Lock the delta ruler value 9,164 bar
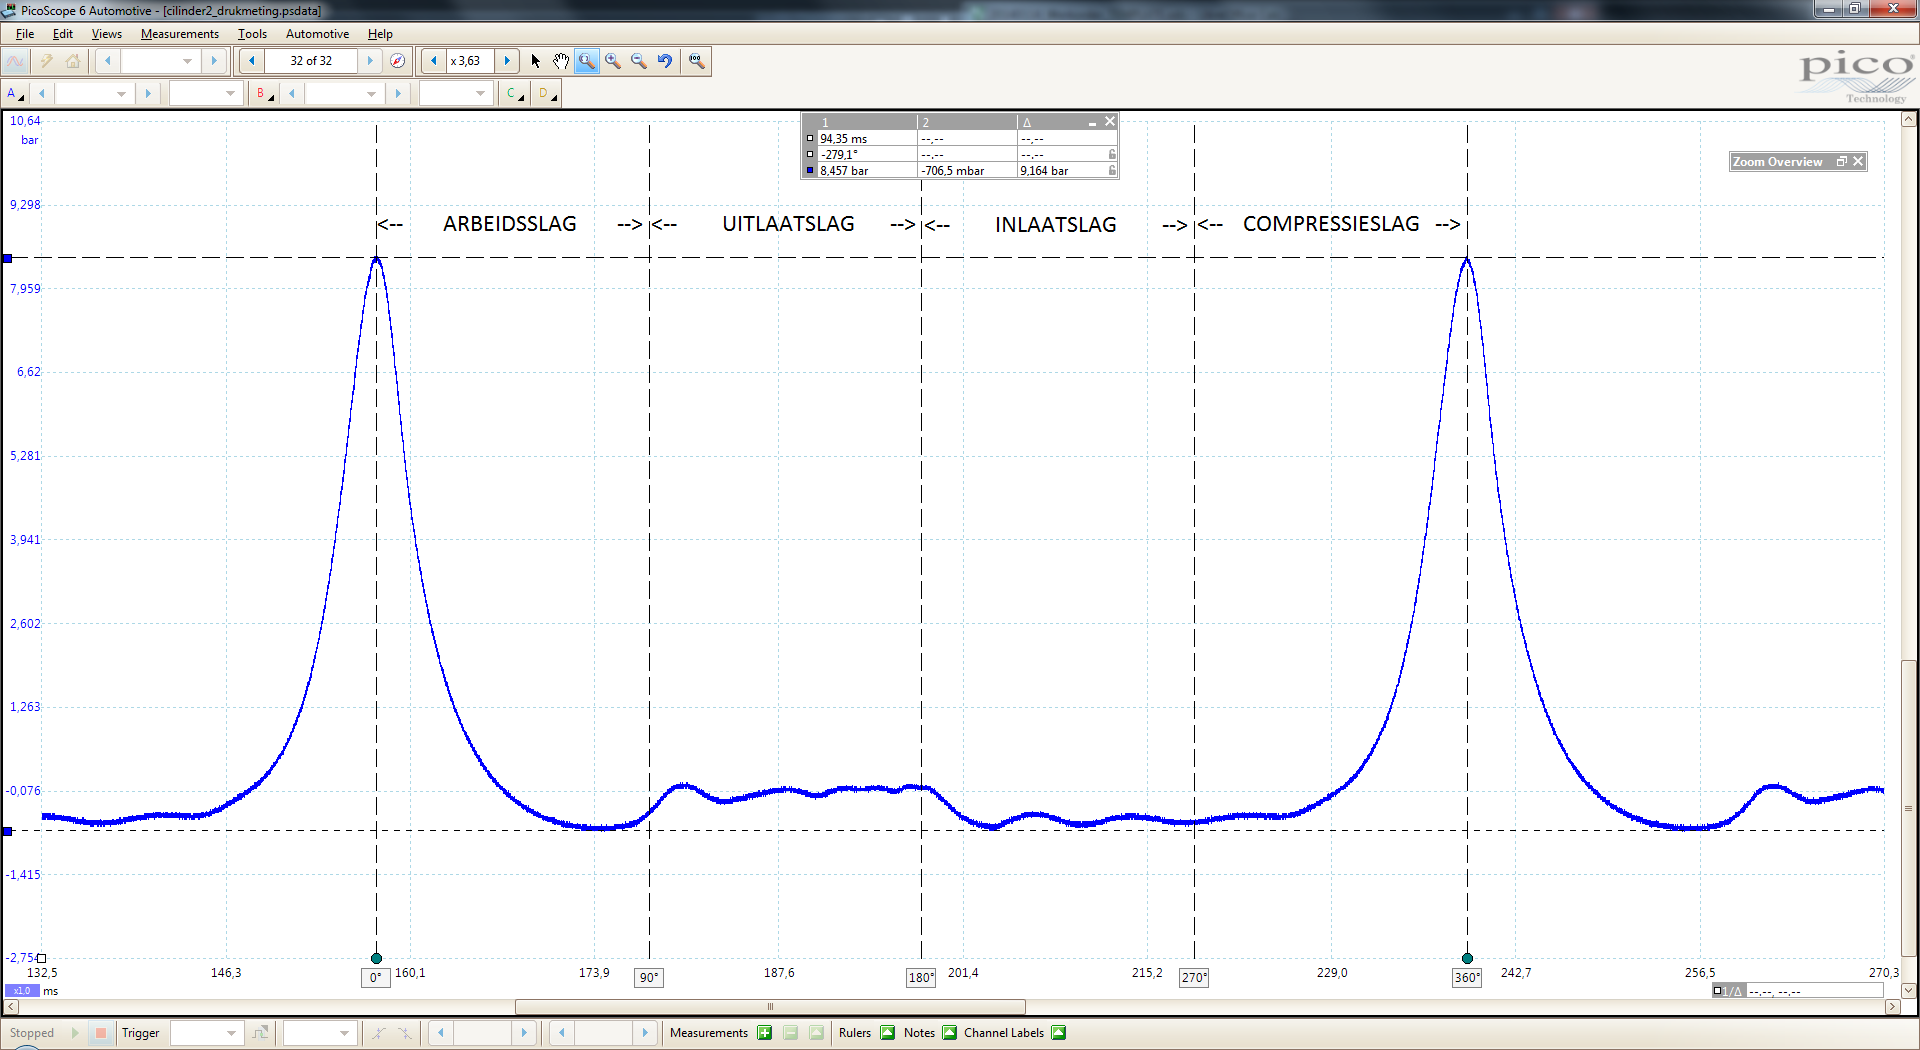The width and height of the screenshot is (1920, 1050). coord(1111,171)
